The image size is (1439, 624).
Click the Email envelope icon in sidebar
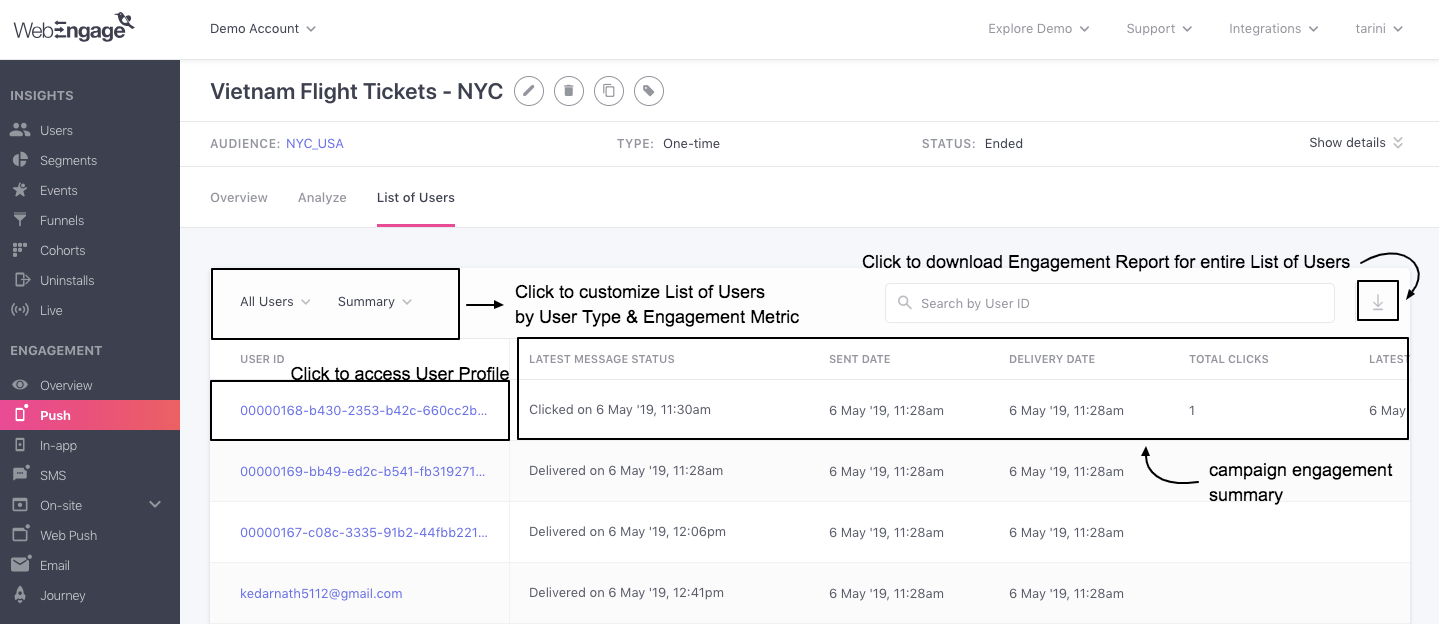click(20, 565)
